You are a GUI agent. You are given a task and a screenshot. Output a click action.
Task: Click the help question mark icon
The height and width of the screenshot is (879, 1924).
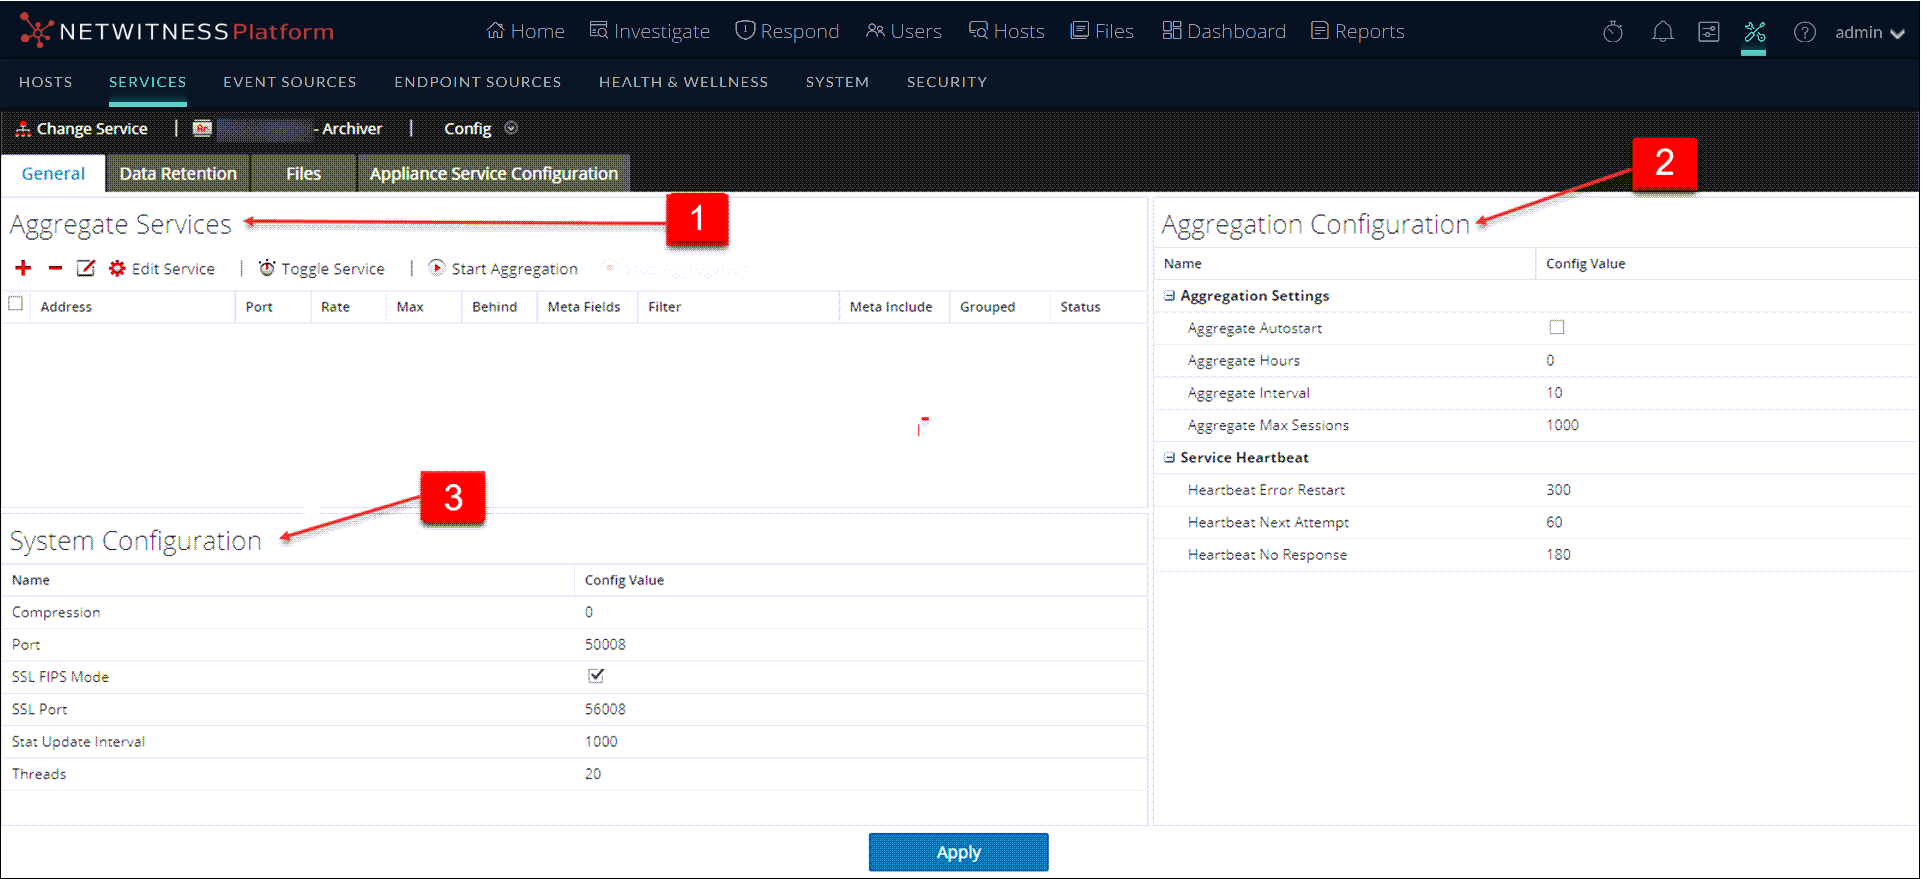coord(1804,32)
